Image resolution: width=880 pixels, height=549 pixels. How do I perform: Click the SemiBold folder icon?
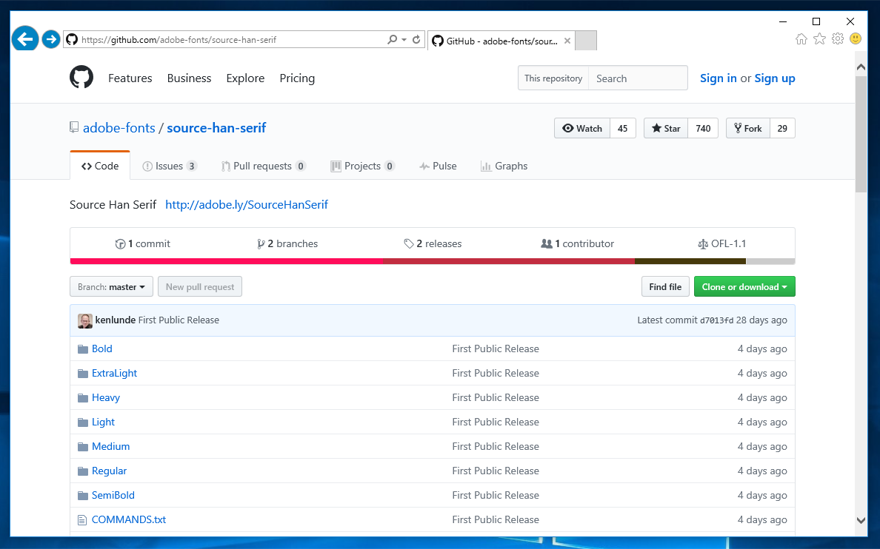[83, 496]
